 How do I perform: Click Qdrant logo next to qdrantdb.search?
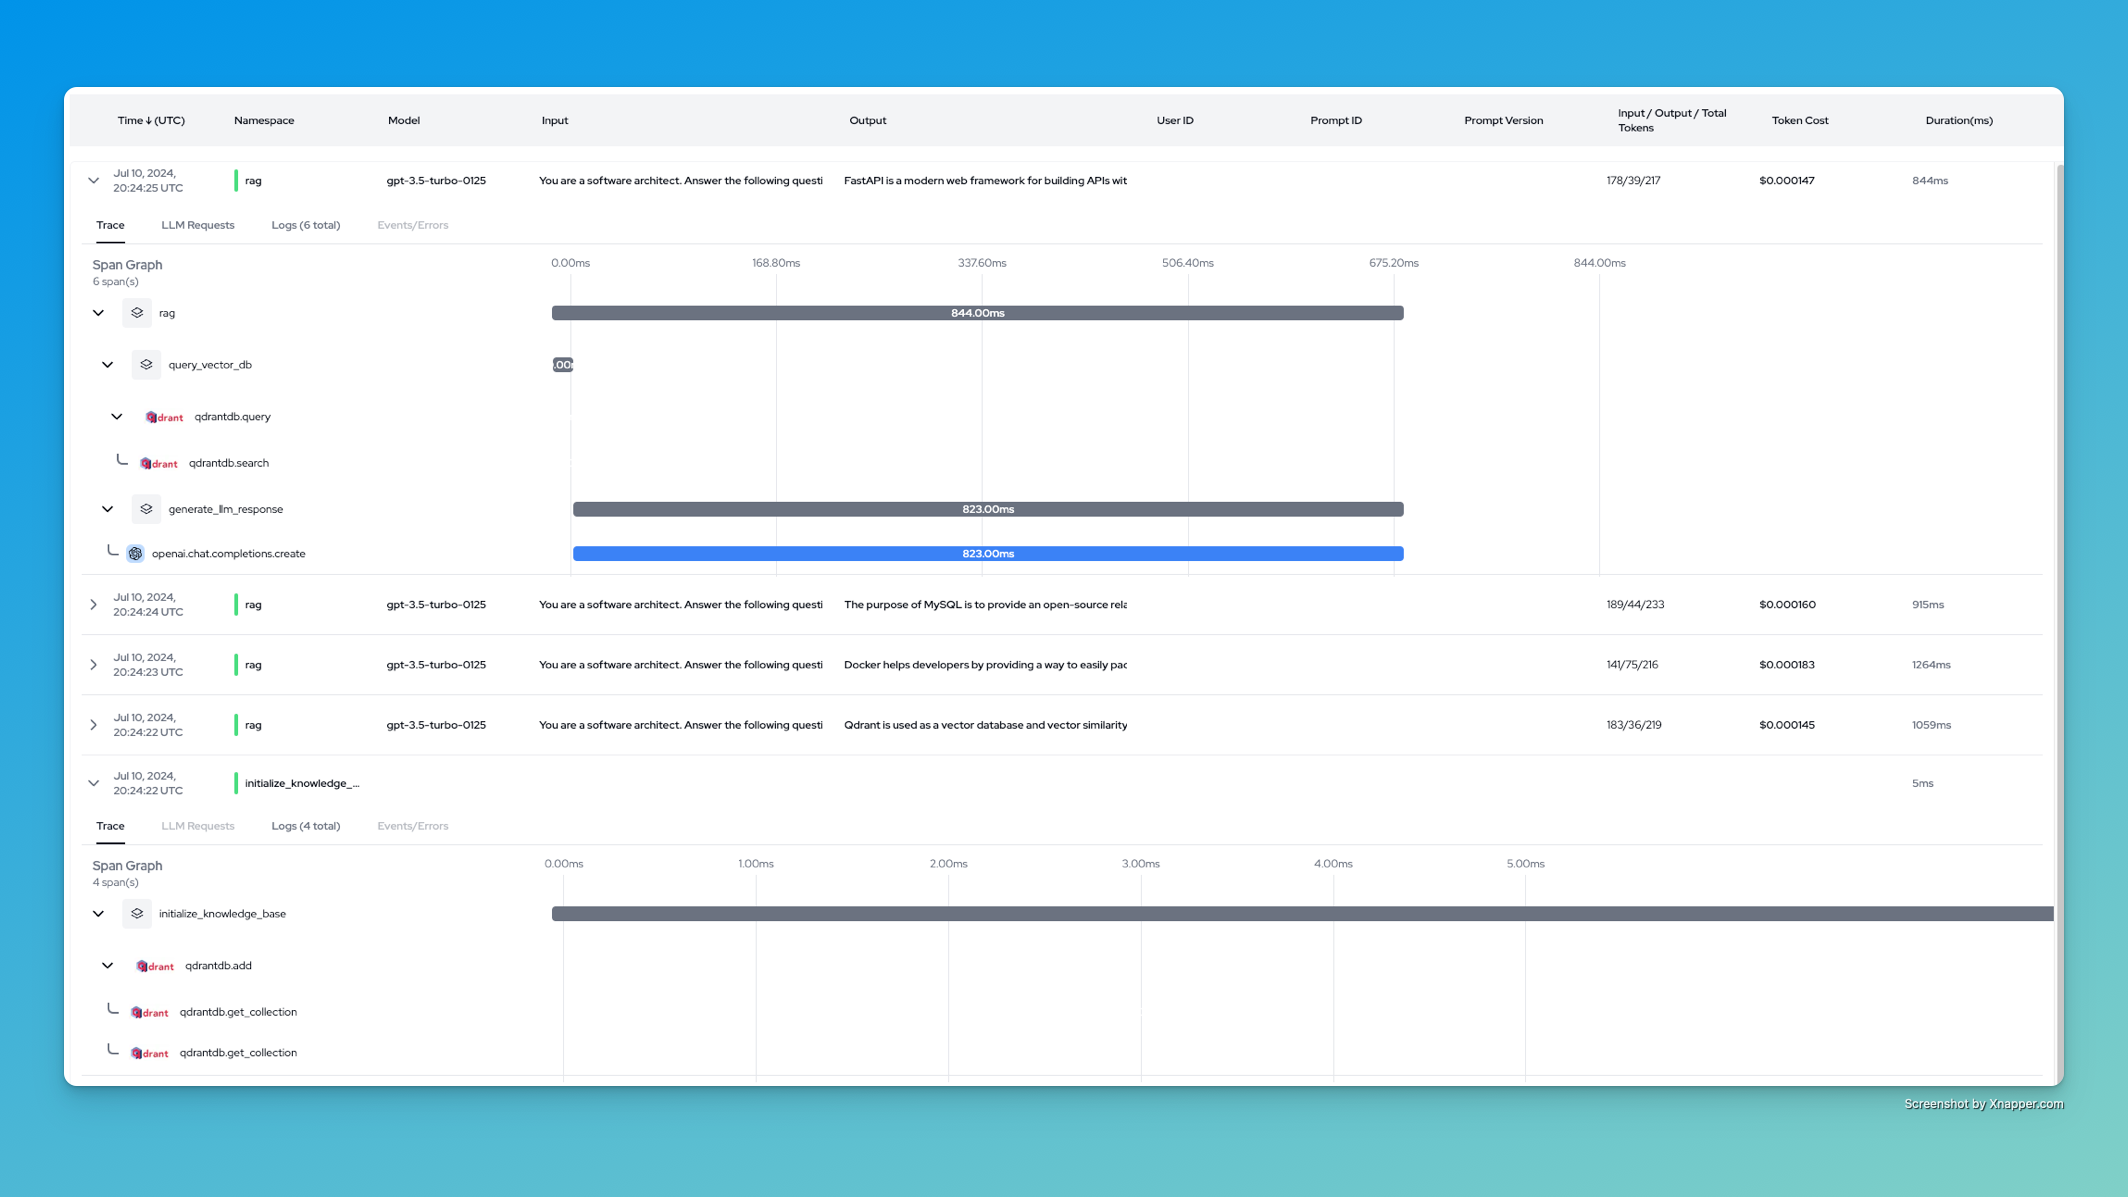click(159, 463)
